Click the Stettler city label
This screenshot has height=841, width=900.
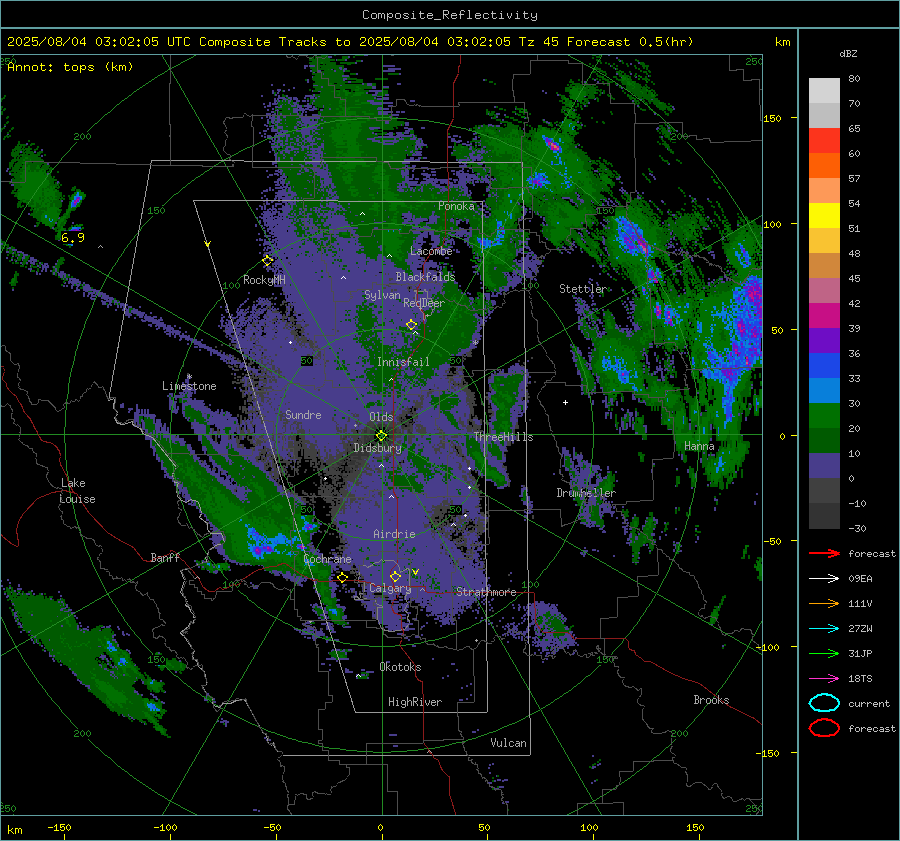coord(583,289)
